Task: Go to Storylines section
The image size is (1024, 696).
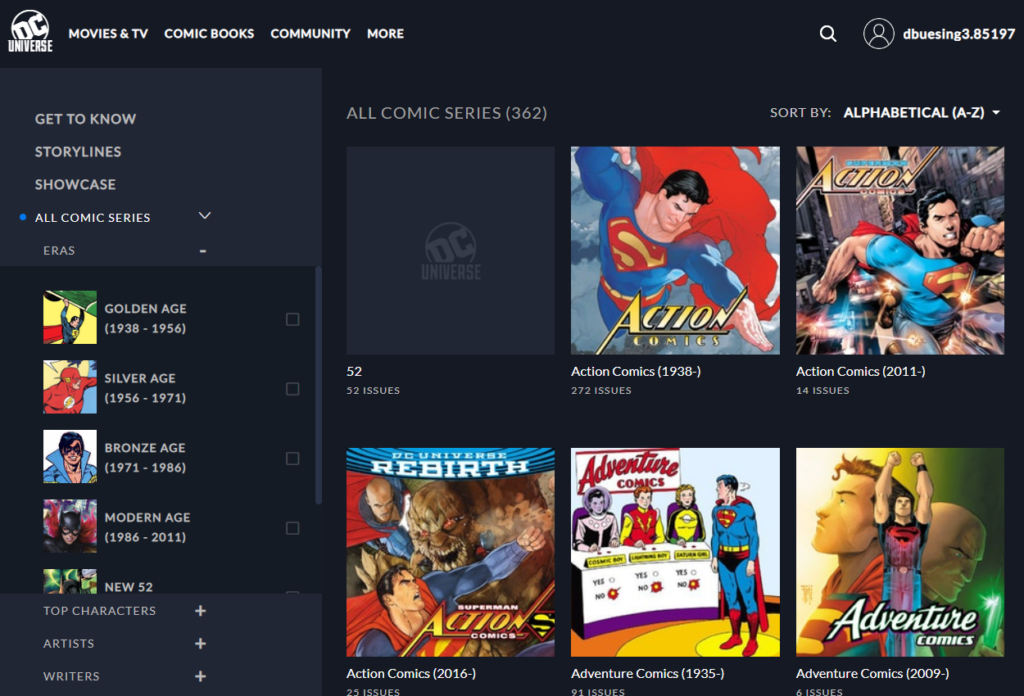Action: tap(78, 151)
